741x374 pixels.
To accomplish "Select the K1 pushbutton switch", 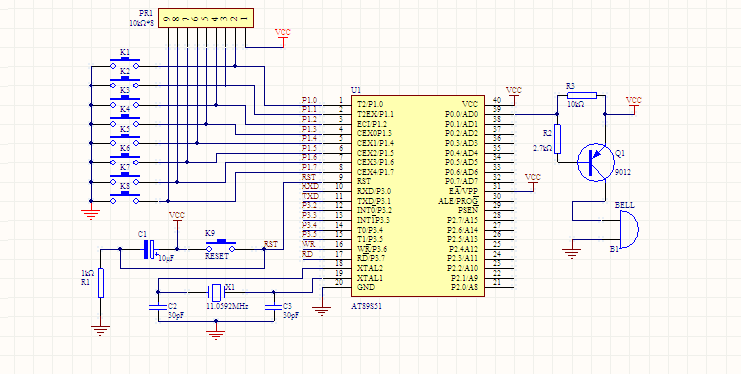I will 125,63.
